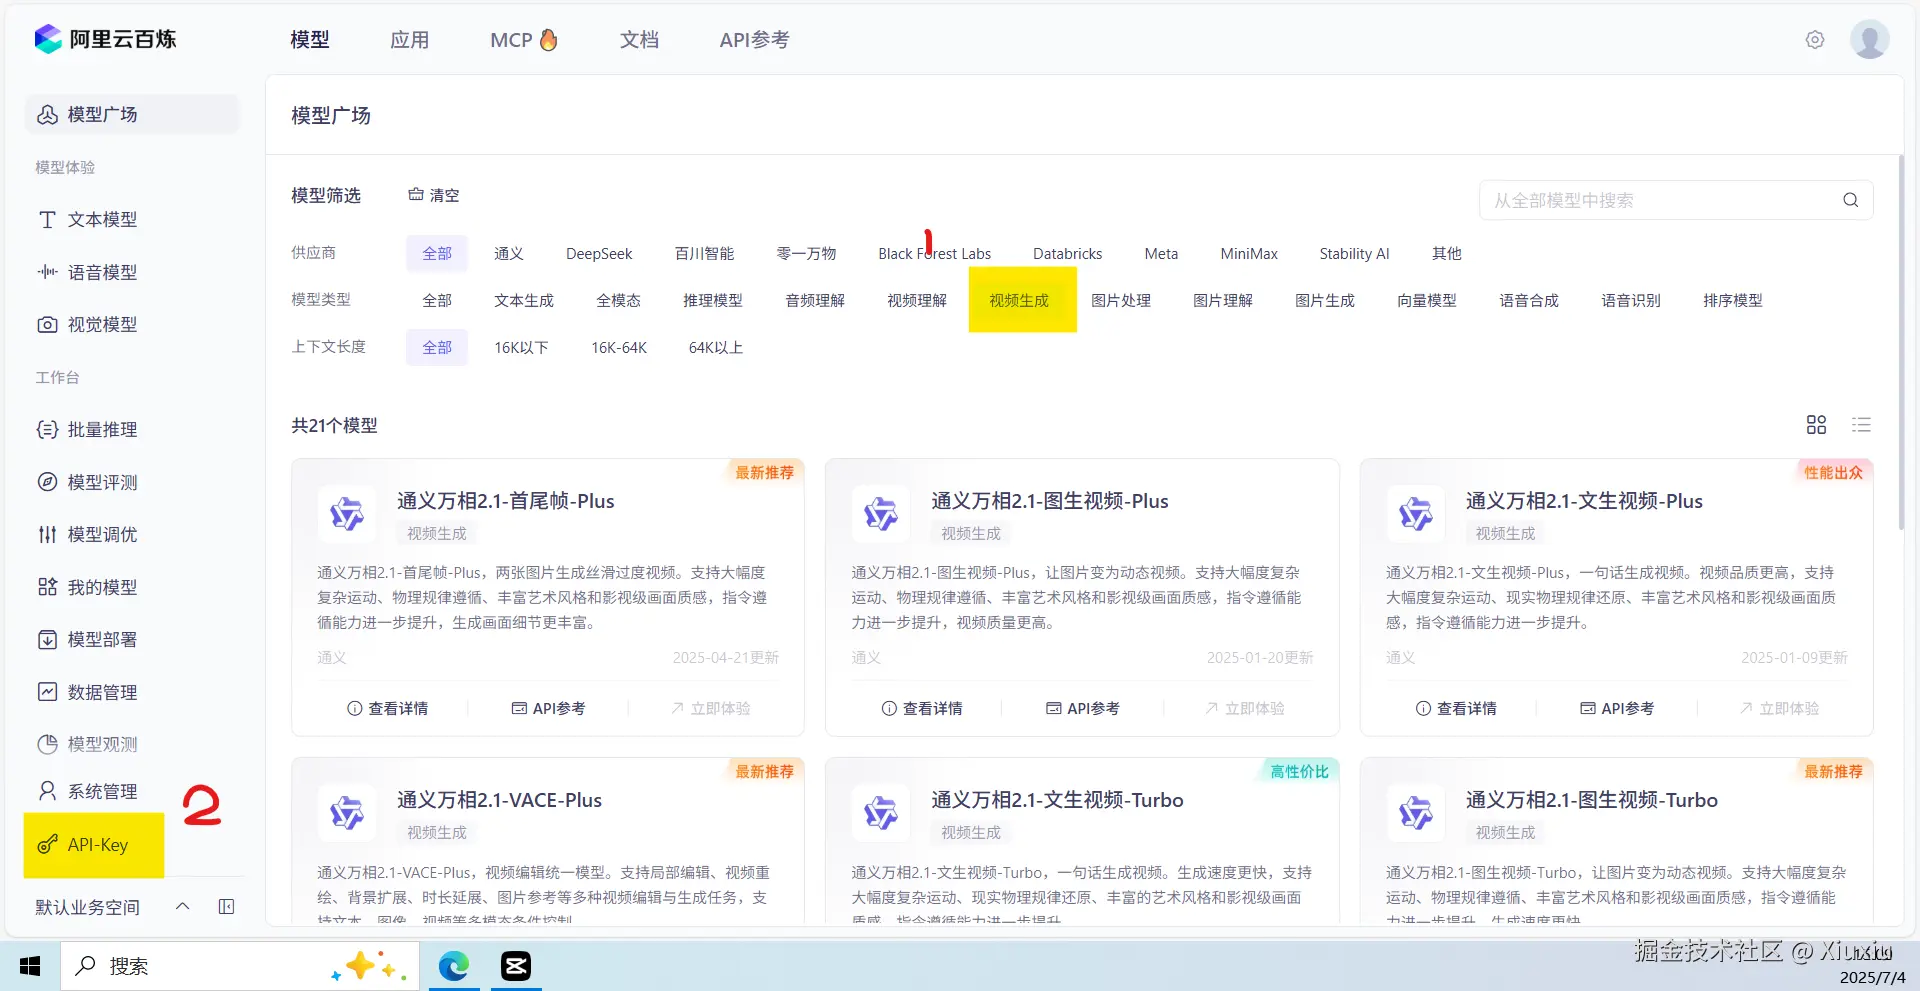Click the magnifier icon in model search
The image size is (1920, 991).
click(x=1851, y=200)
